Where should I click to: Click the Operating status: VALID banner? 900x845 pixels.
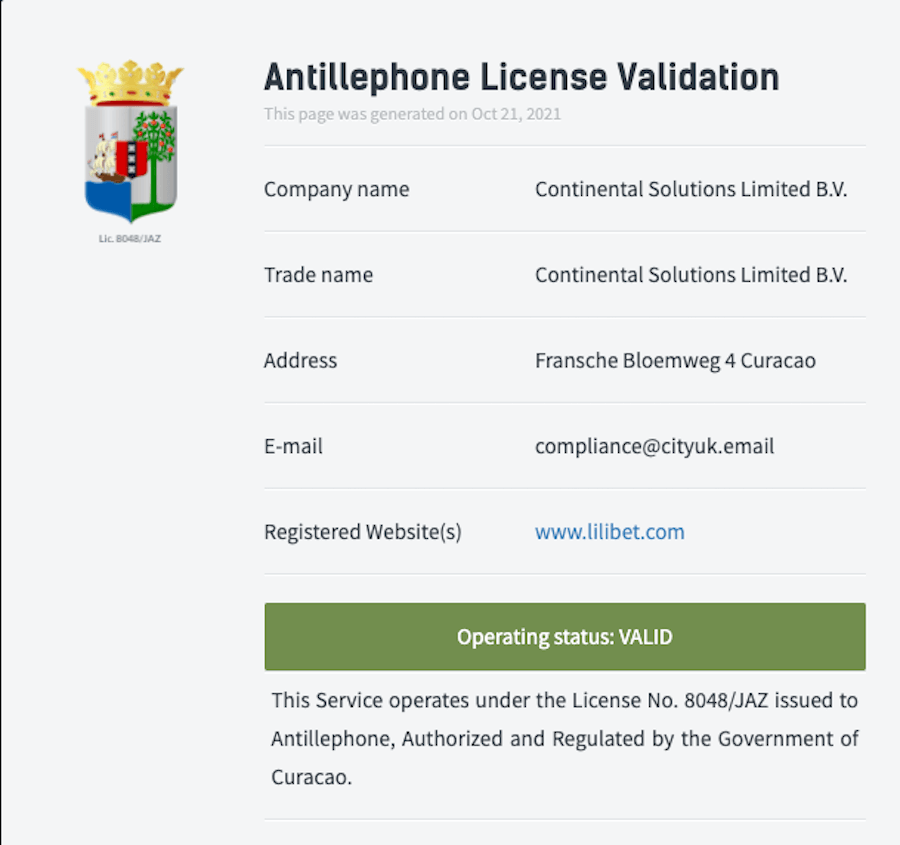(x=565, y=637)
